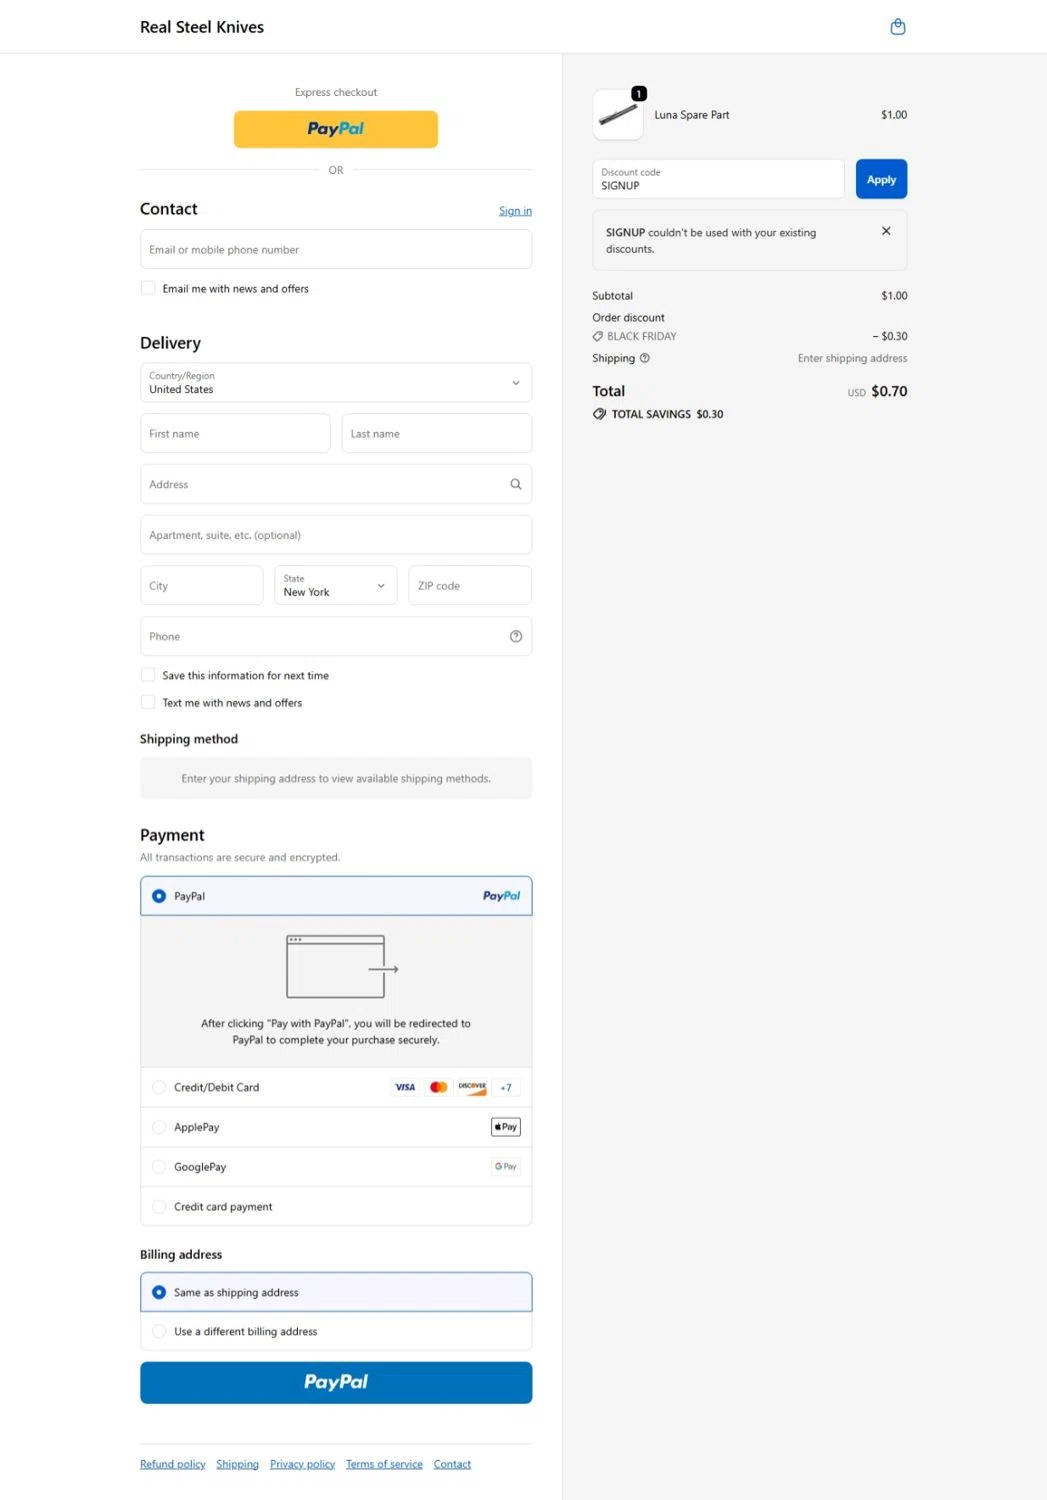
Task: Click the blue PayPal pay button
Action: [336, 1382]
